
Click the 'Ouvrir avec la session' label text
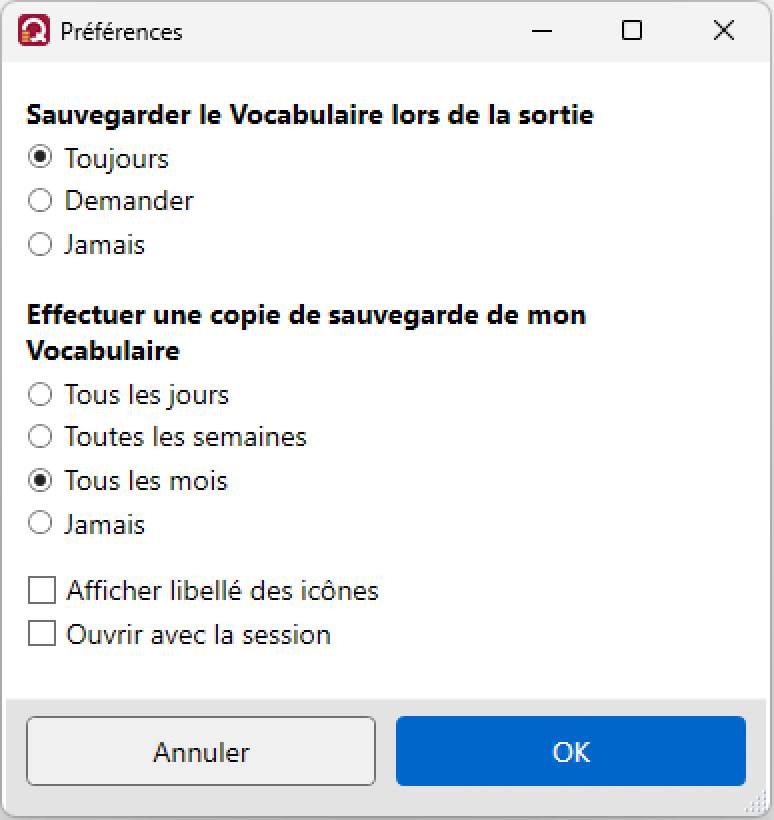(199, 634)
